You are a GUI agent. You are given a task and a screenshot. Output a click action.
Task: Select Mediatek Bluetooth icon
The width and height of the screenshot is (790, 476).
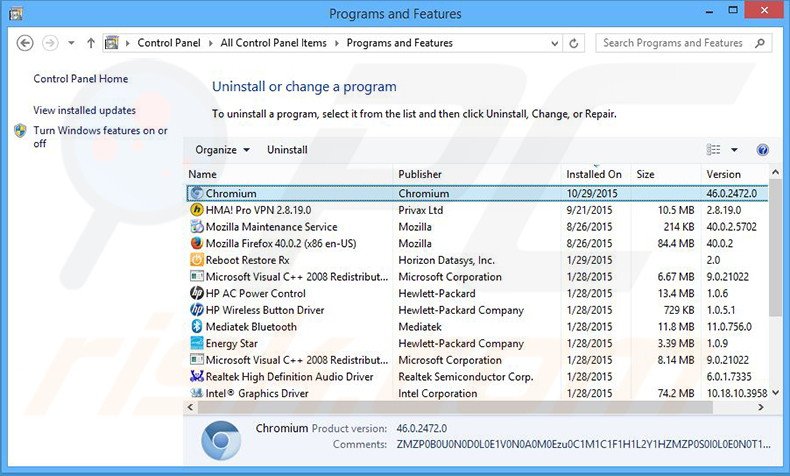pyautogui.click(x=196, y=326)
